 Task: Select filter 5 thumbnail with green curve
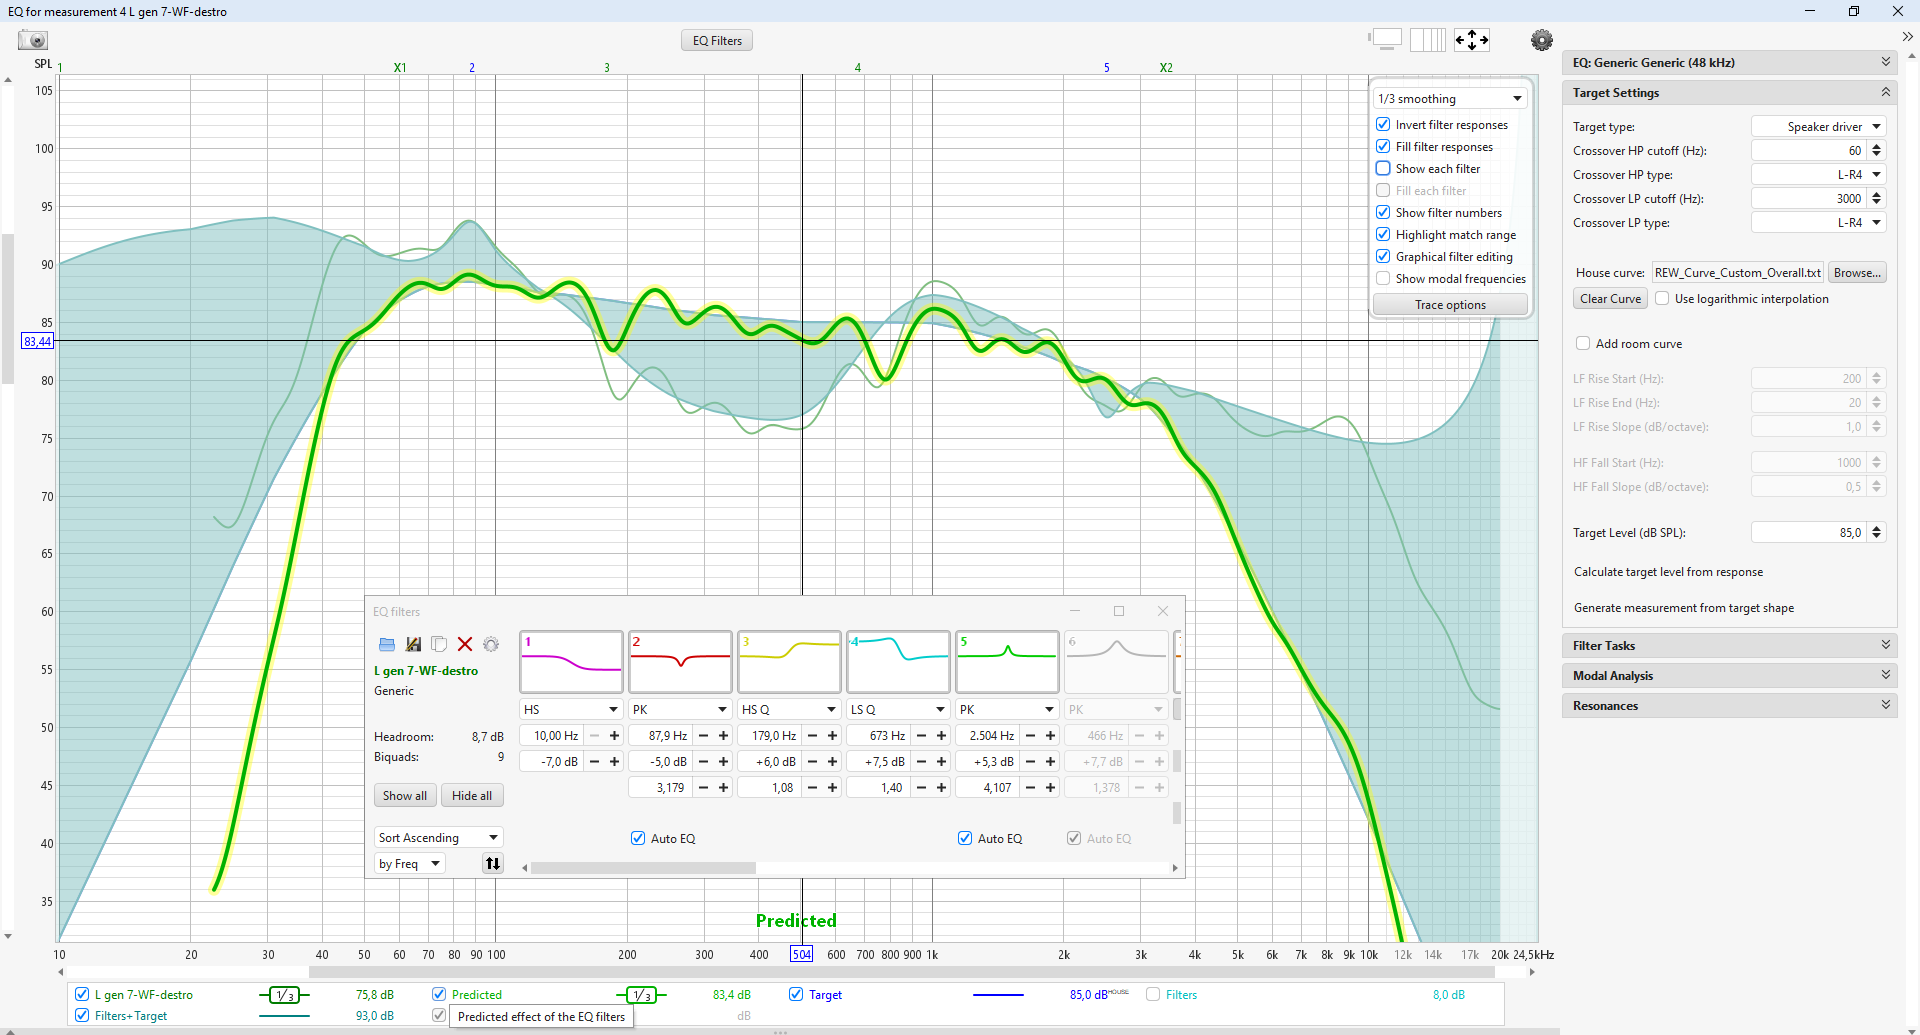(x=1007, y=661)
